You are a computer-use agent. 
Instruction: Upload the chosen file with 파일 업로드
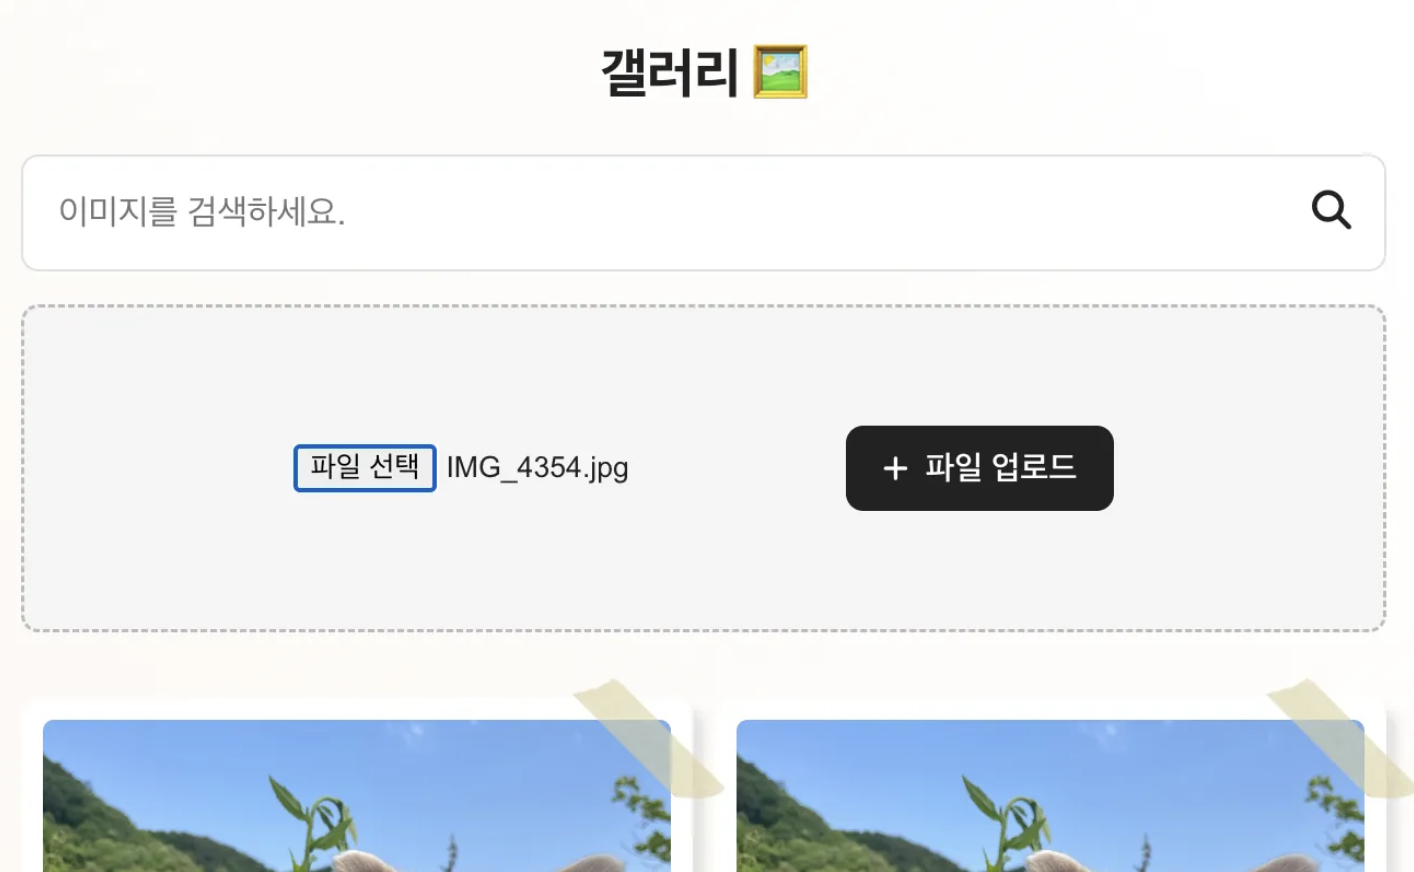click(980, 468)
